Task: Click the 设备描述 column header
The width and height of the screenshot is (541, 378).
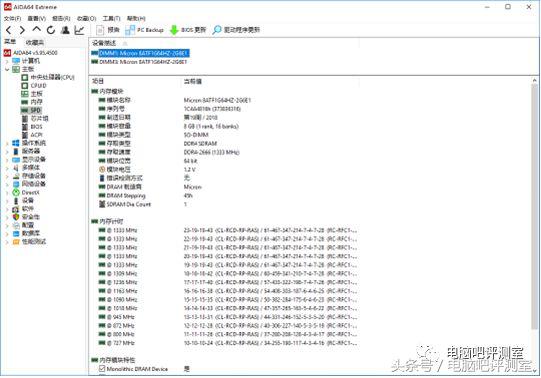Action: click(104, 43)
